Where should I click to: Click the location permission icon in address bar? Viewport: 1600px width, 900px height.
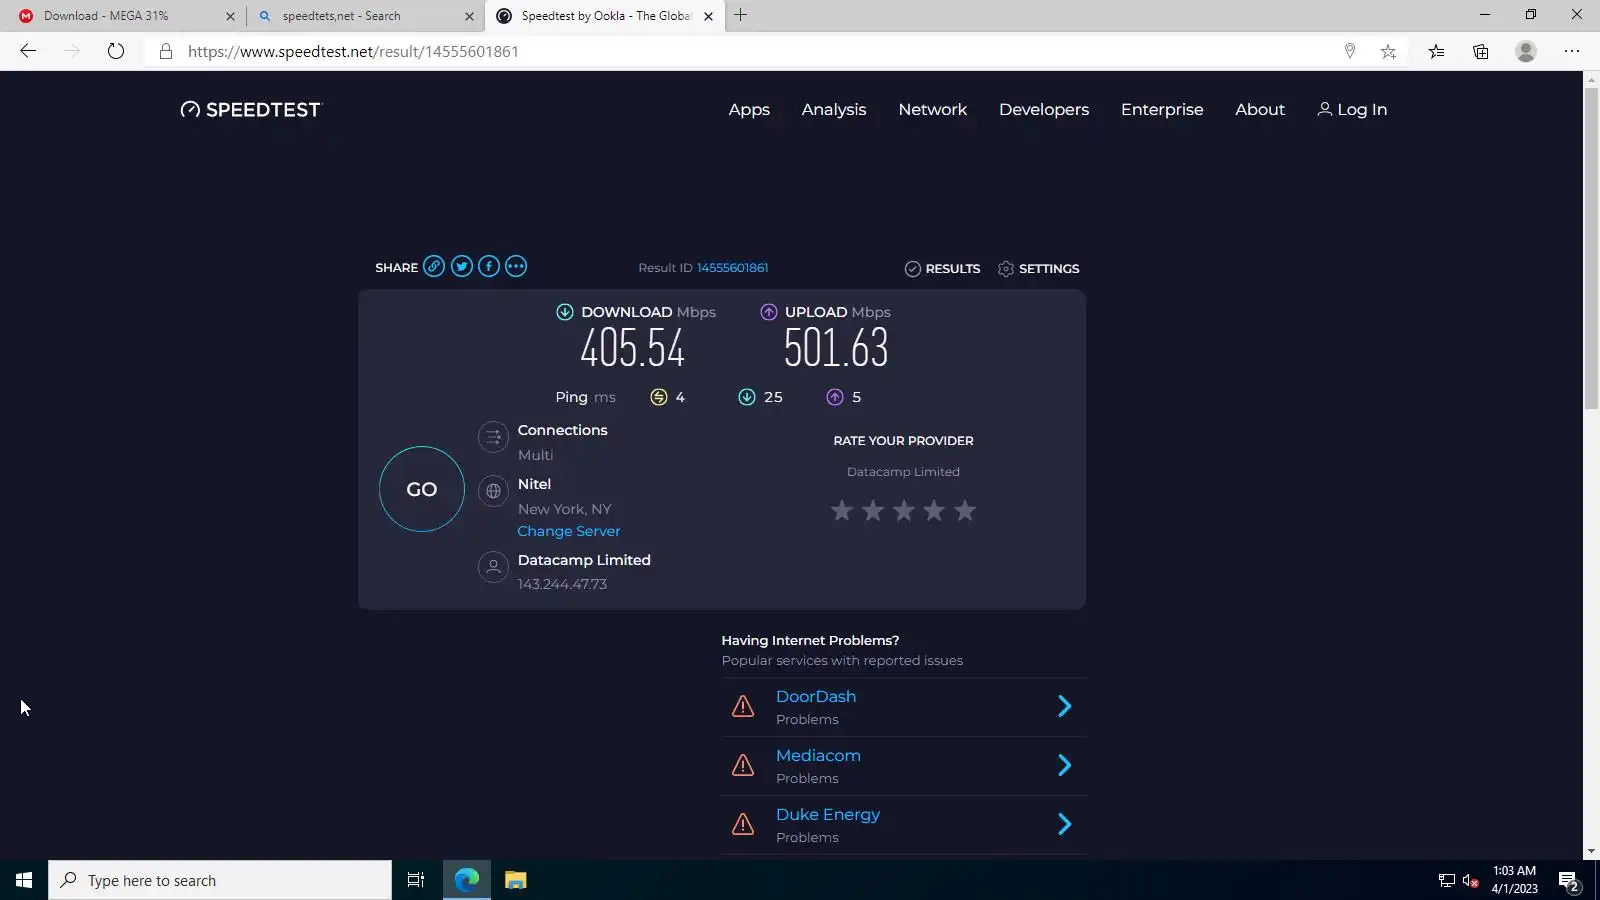coord(1350,51)
